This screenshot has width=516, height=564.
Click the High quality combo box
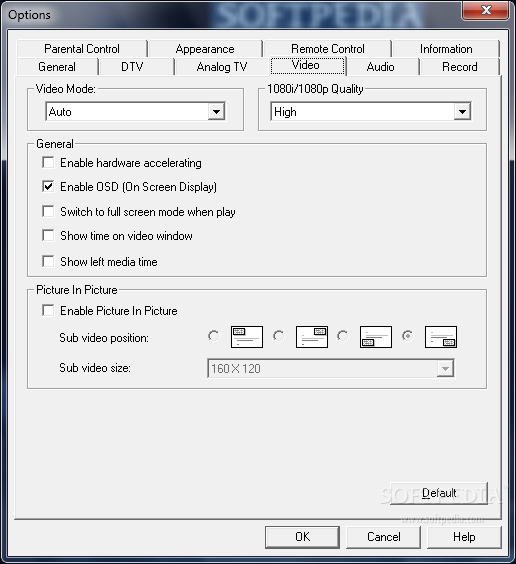pyautogui.click(x=371, y=112)
